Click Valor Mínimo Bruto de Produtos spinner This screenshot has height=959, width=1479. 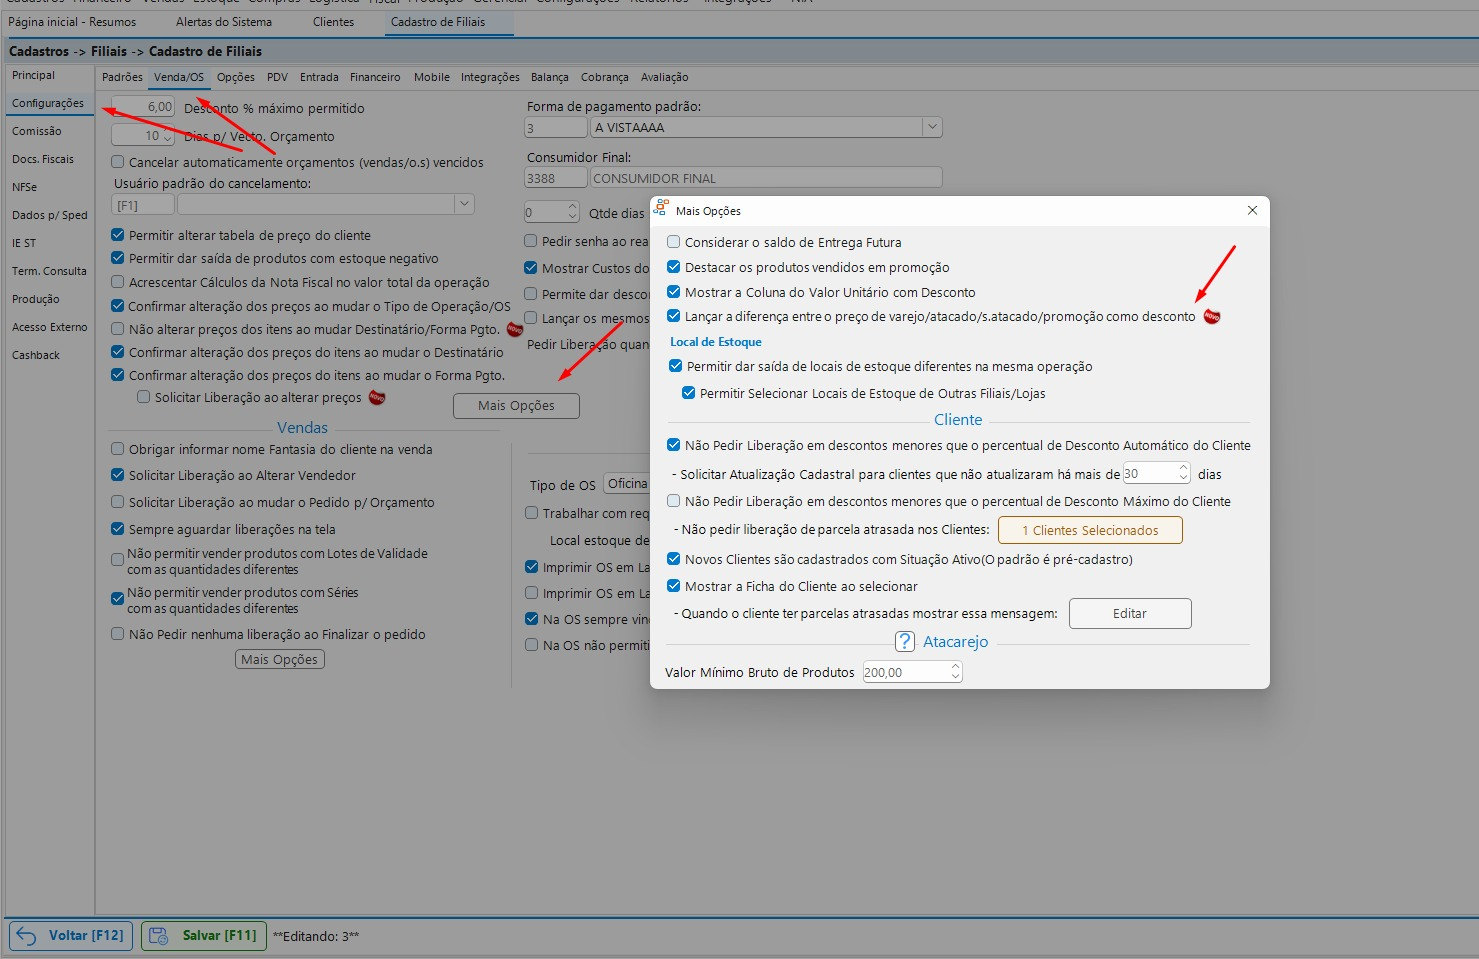tap(956, 672)
